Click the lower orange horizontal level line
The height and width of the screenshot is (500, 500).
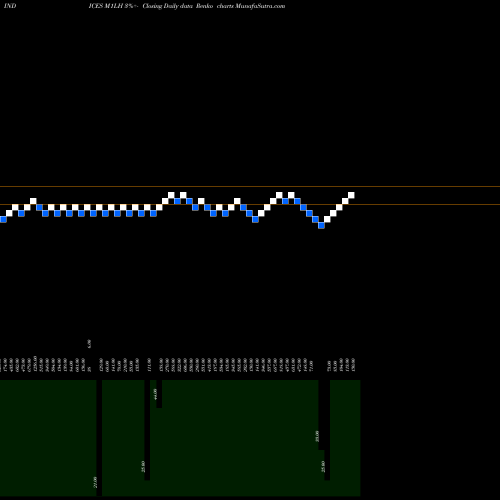[x=250, y=204]
